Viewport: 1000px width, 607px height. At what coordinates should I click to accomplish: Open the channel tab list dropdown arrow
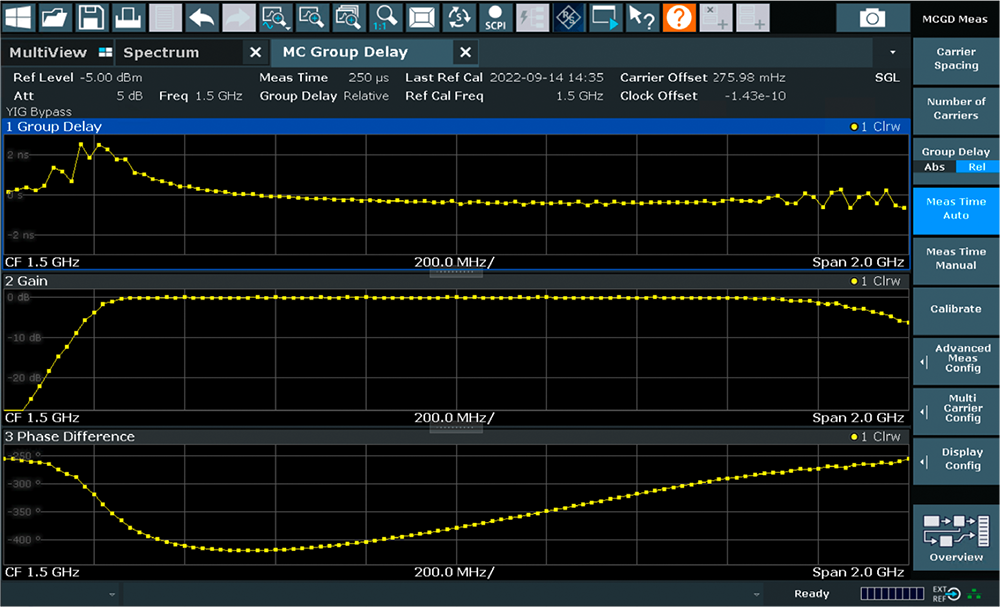click(x=892, y=52)
